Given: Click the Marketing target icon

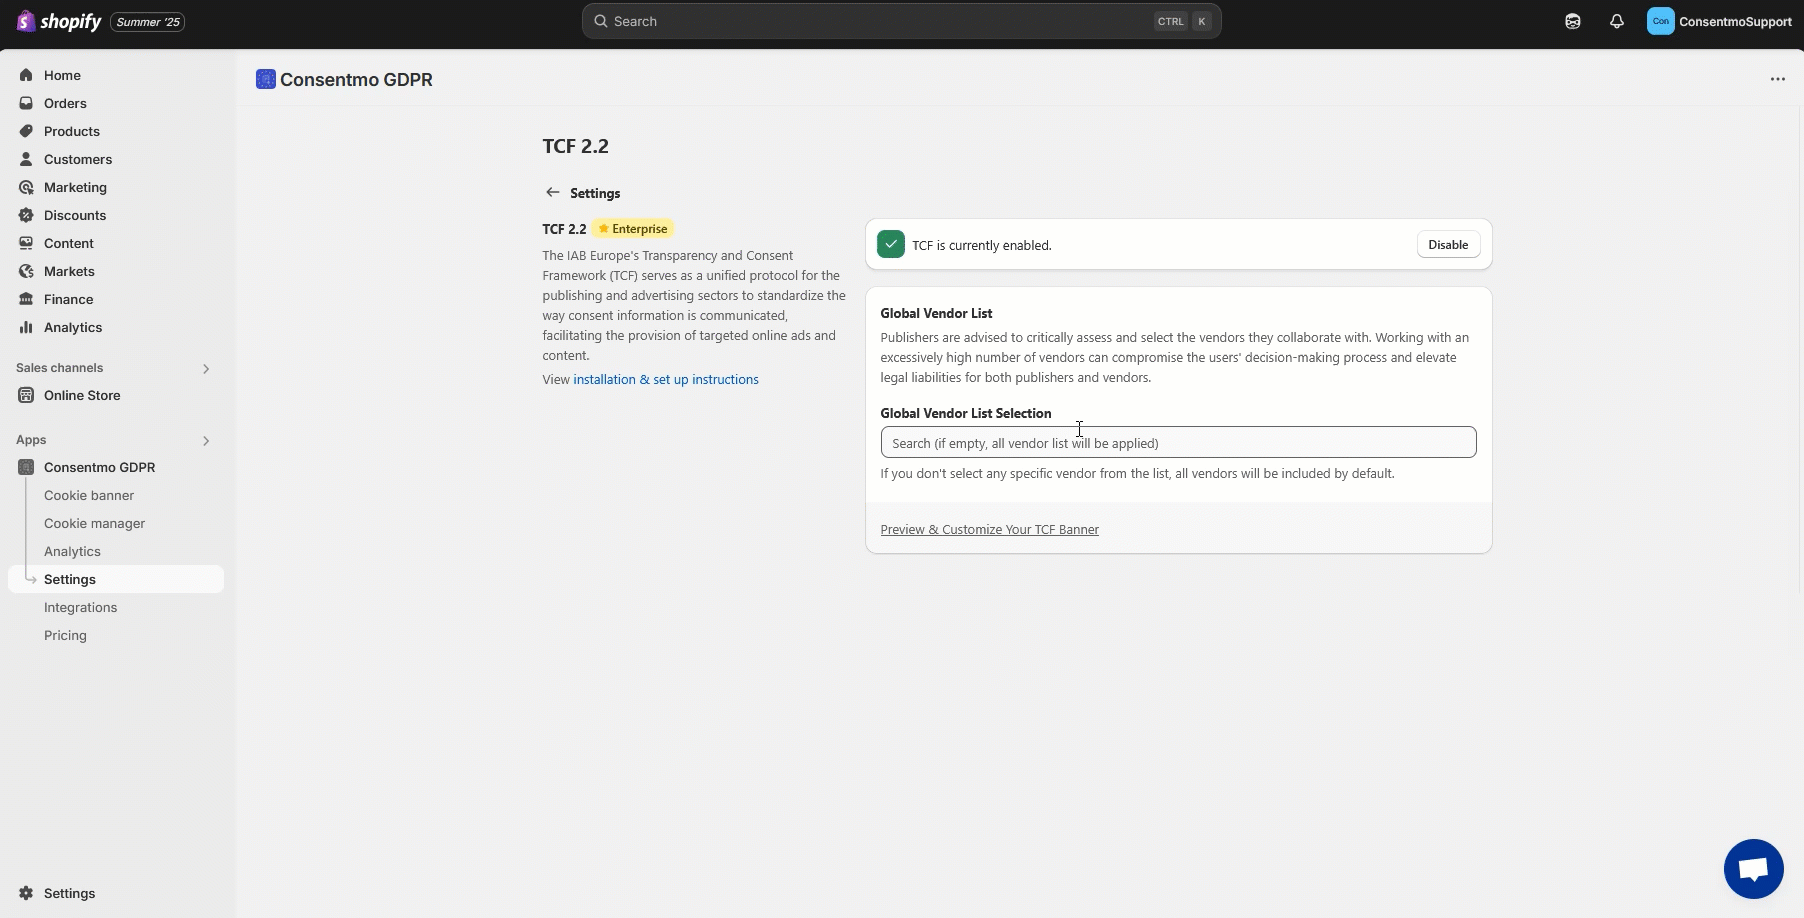Looking at the screenshot, I should click(26, 187).
